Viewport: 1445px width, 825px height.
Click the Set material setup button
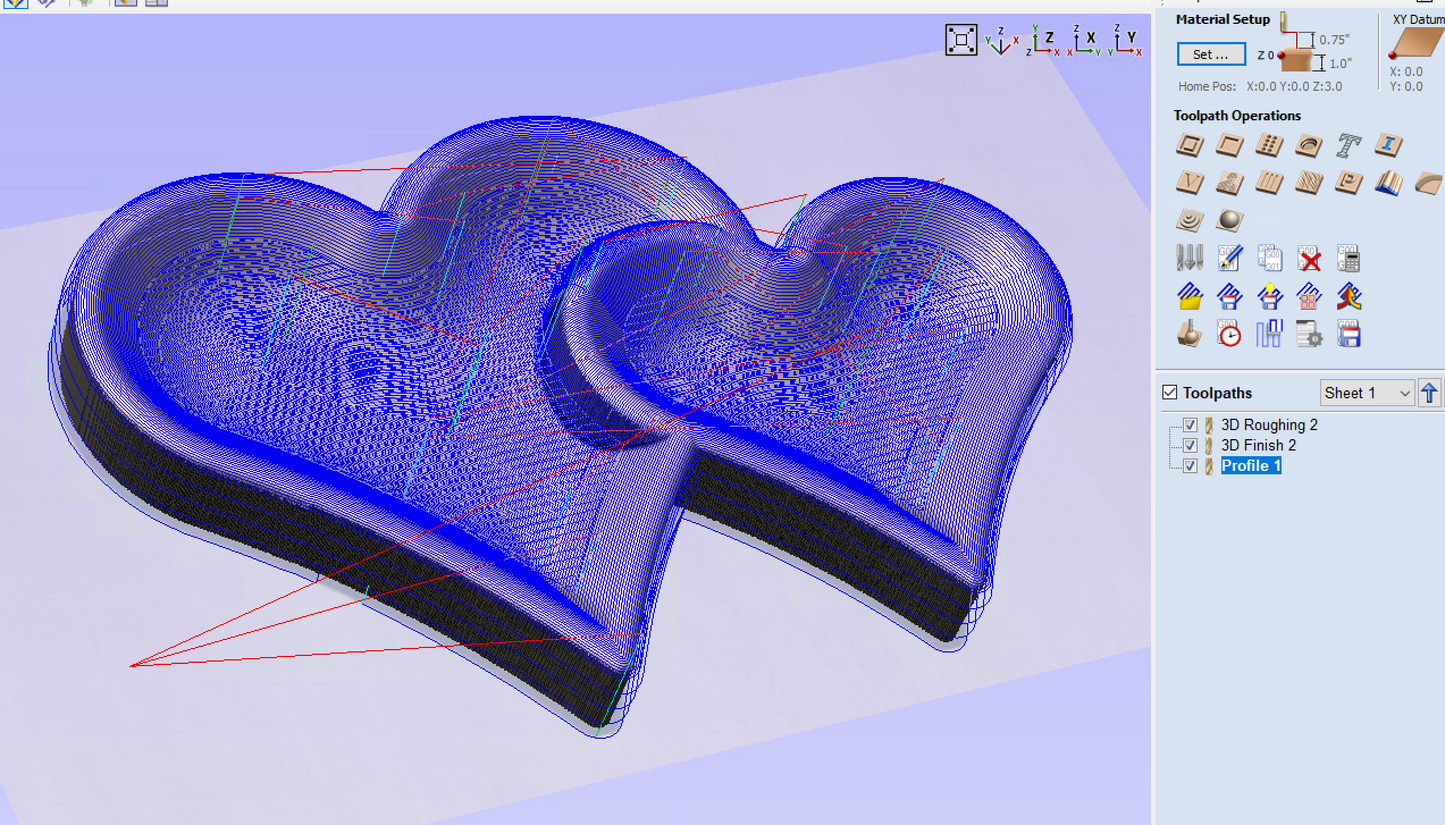(x=1210, y=54)
